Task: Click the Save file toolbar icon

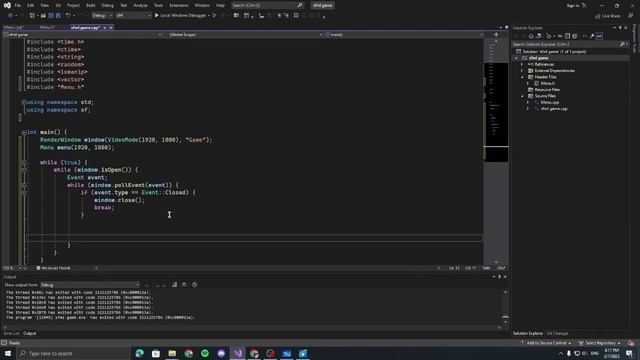Action: pos(51,16)
